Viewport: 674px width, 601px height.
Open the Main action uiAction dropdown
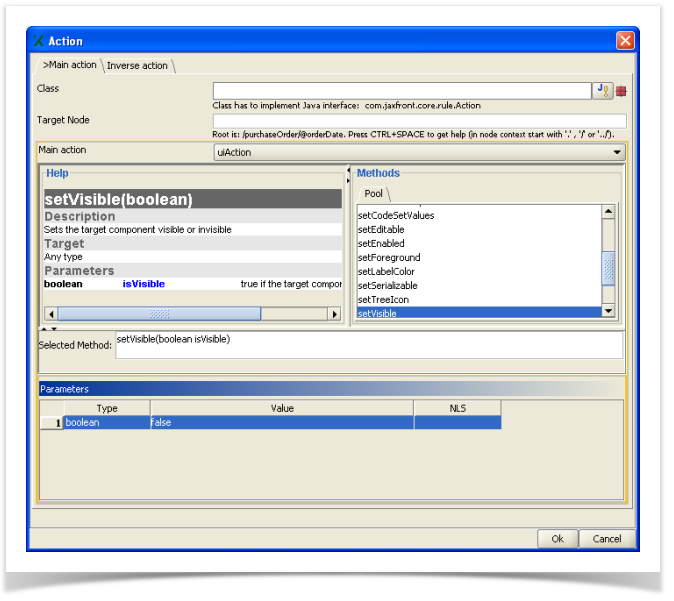[x=618, y=153]
